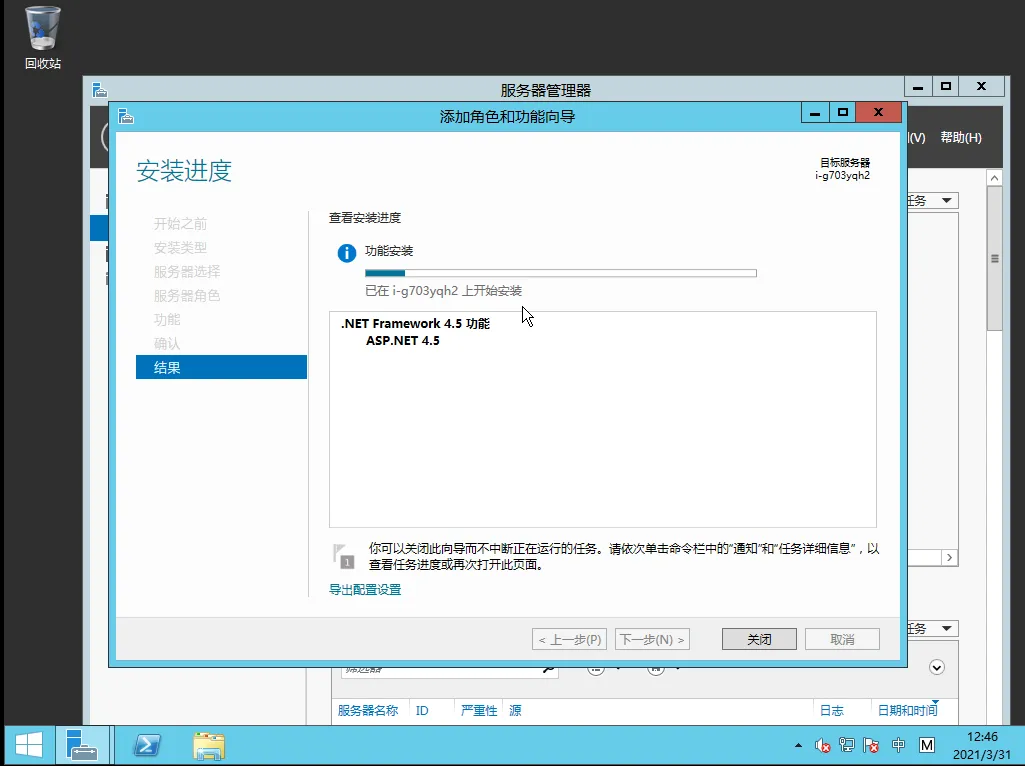Open Action Center flag tray icon
1025x766 pixels.
pyautogui.click(x=872, y=745)
